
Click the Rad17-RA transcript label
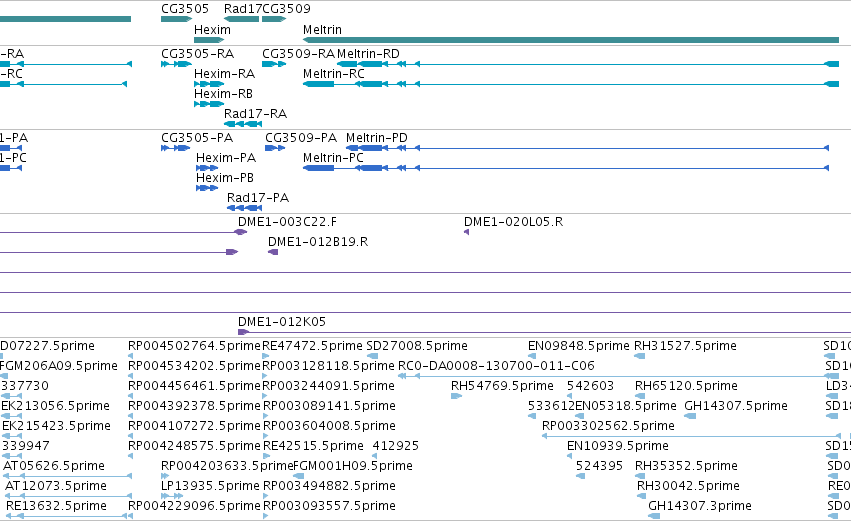(x=255, y=114)
